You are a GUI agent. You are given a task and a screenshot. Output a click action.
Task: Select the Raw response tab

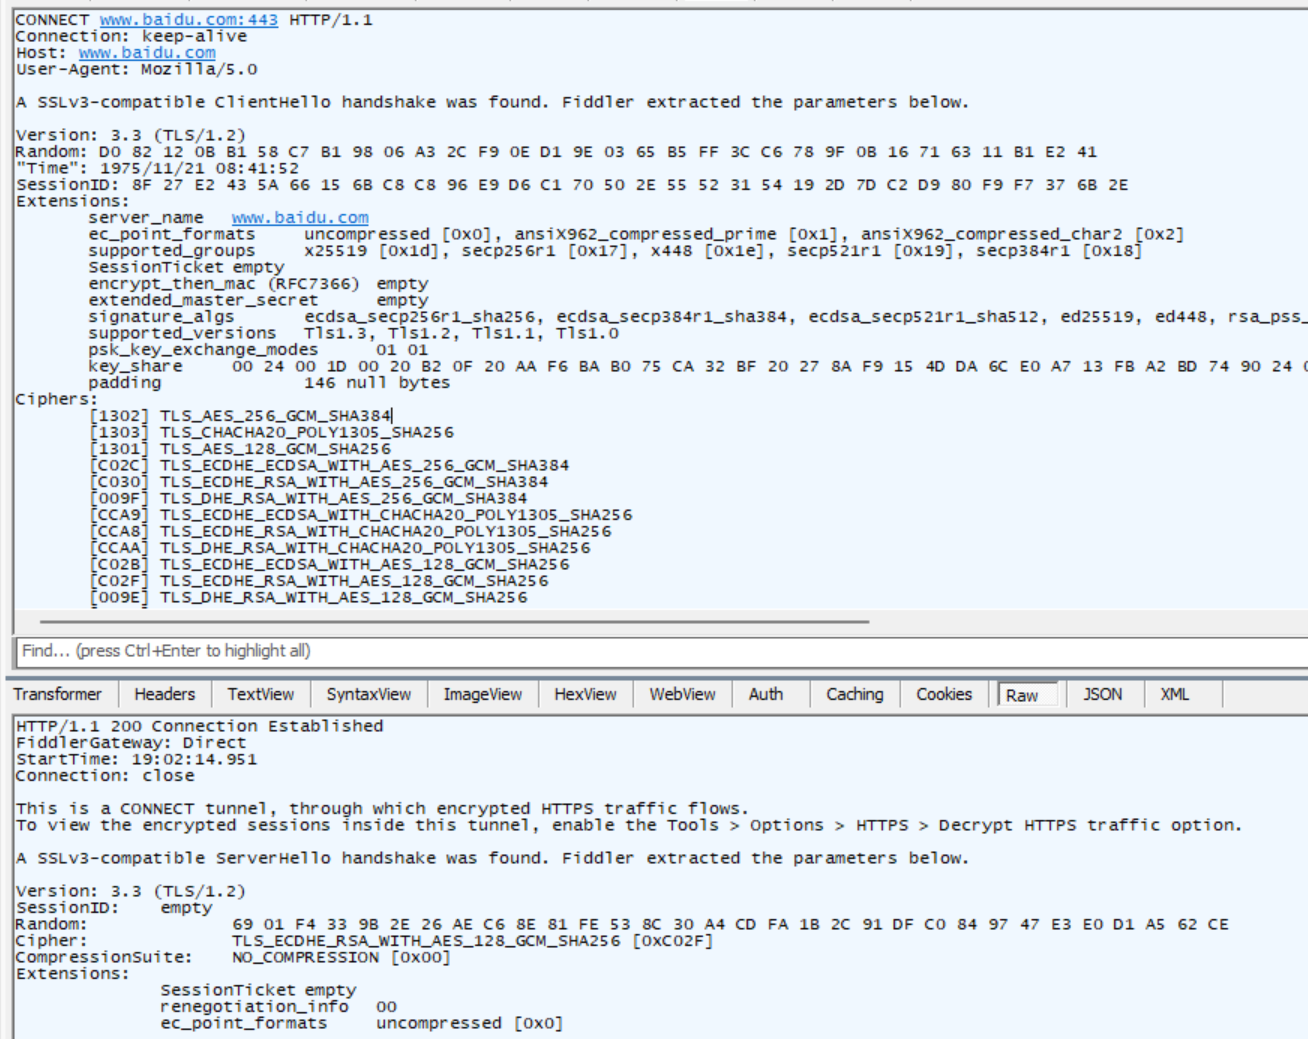[x=1027, y=695]
